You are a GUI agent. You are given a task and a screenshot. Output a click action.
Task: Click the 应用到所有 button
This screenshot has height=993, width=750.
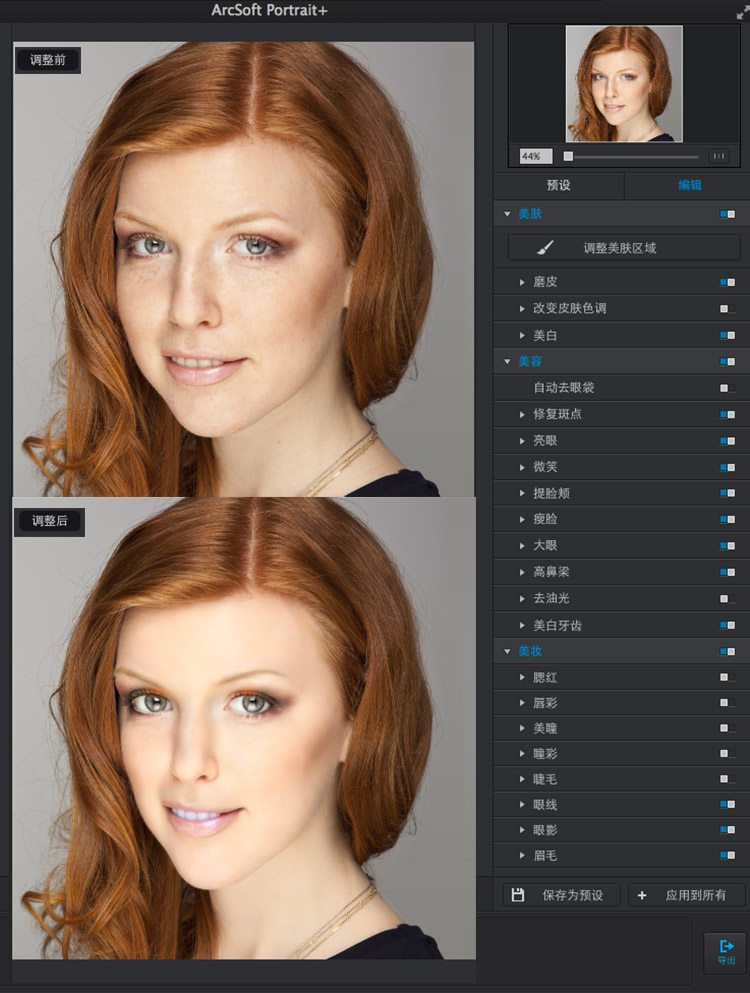(x=687, y=895)
